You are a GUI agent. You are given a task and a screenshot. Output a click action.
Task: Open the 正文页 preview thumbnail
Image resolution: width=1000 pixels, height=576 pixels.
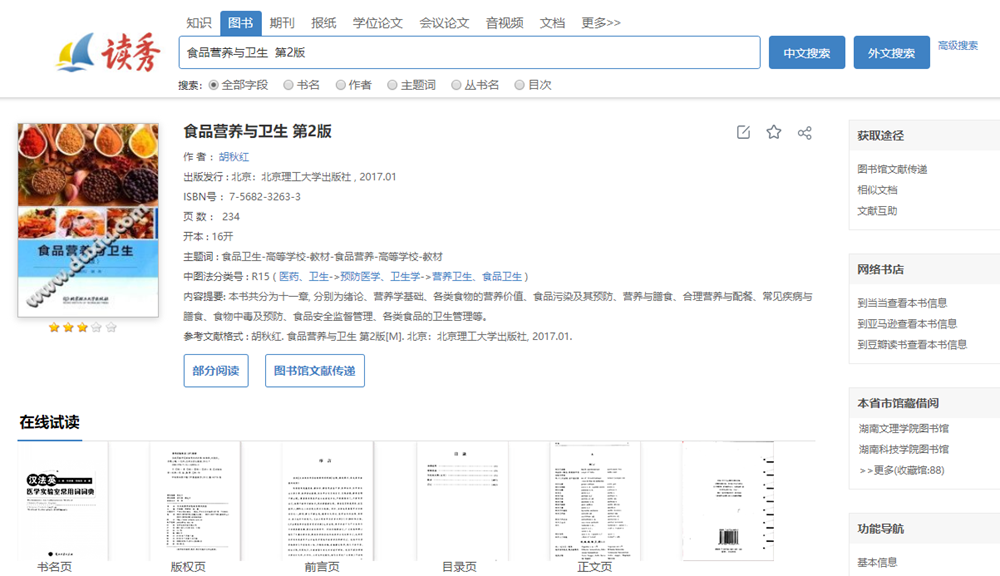(x=594, y=501)
